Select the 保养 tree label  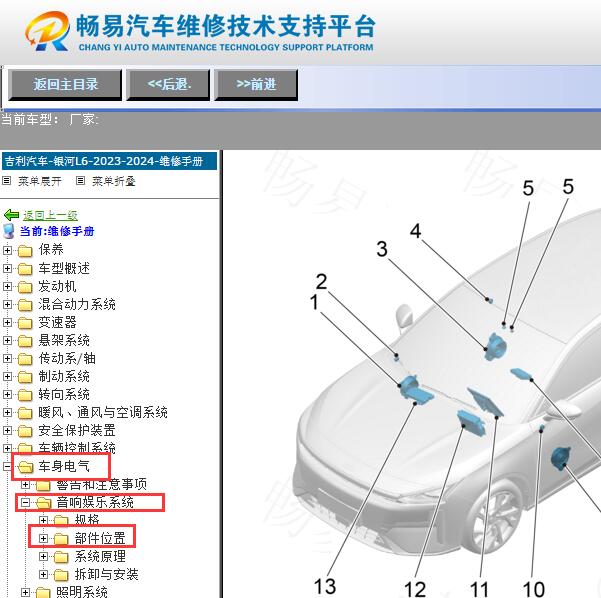51,250
